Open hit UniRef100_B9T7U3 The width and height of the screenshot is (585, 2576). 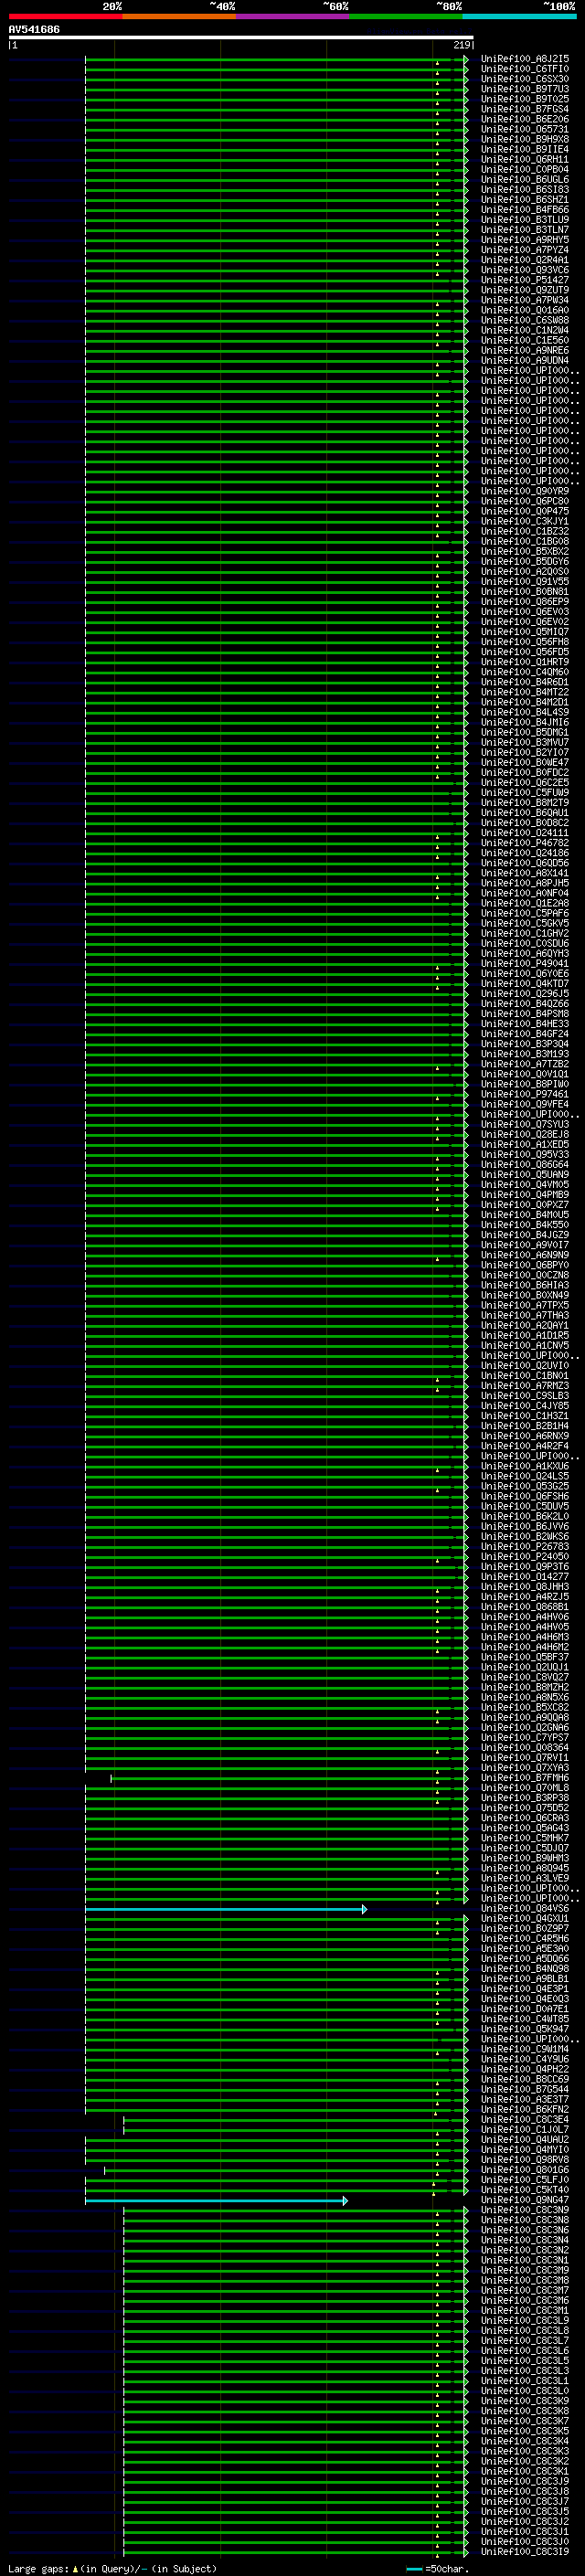[525, 89]
